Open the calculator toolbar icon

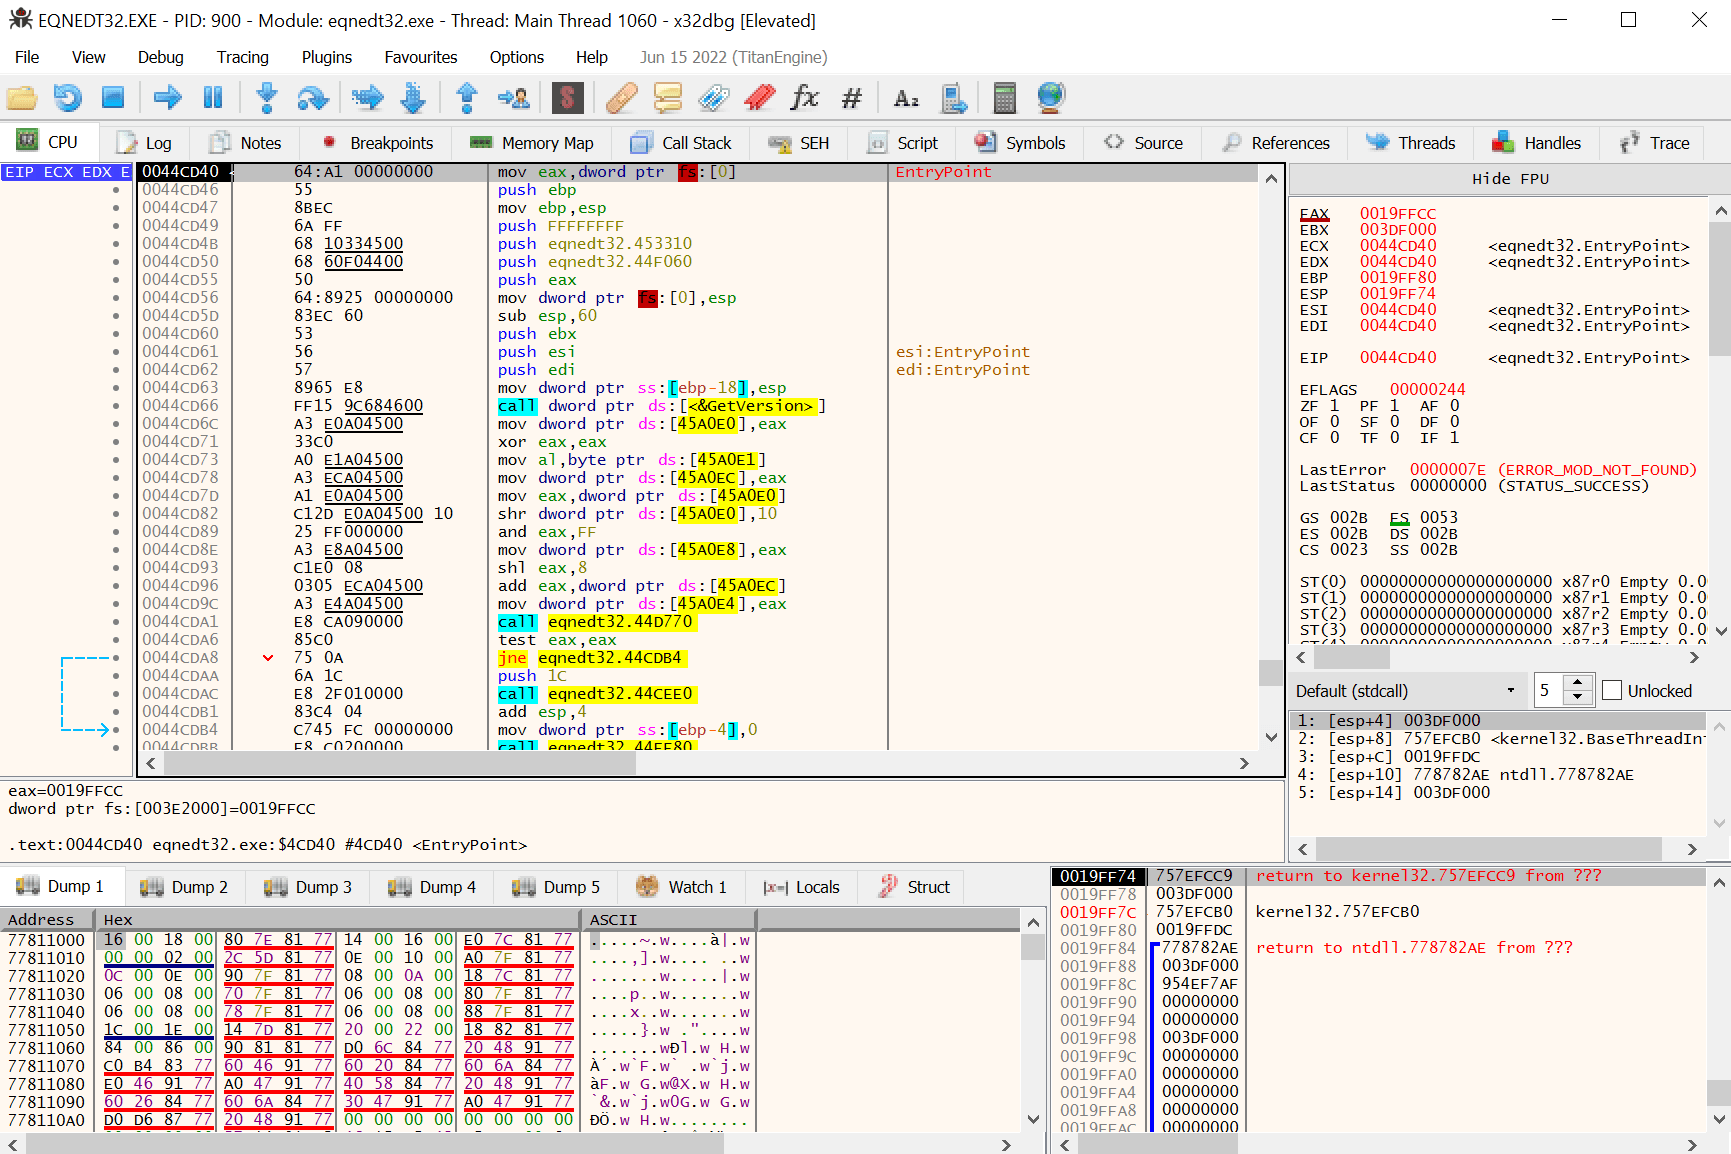[1004, 98]
